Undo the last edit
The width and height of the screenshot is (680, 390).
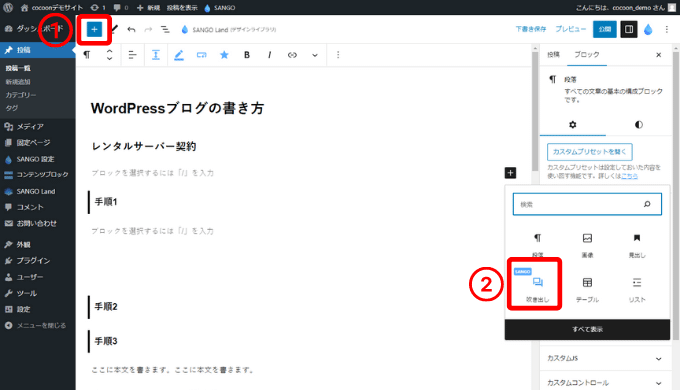tap(131, 29)
